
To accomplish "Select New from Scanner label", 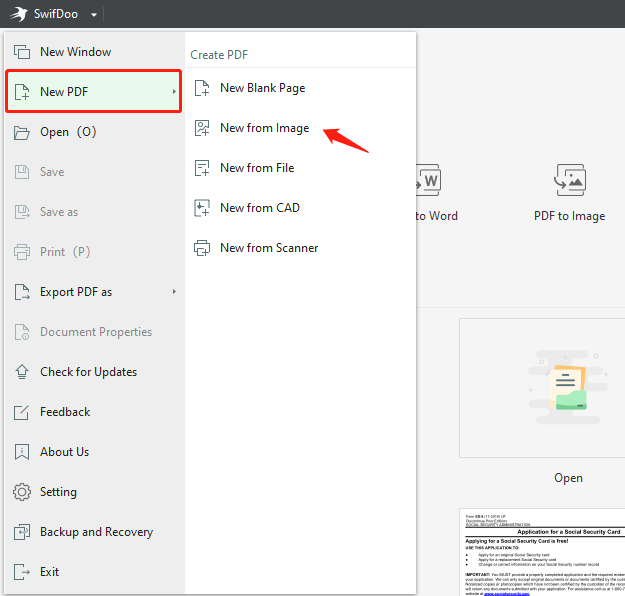I will (x=269, y=248).
